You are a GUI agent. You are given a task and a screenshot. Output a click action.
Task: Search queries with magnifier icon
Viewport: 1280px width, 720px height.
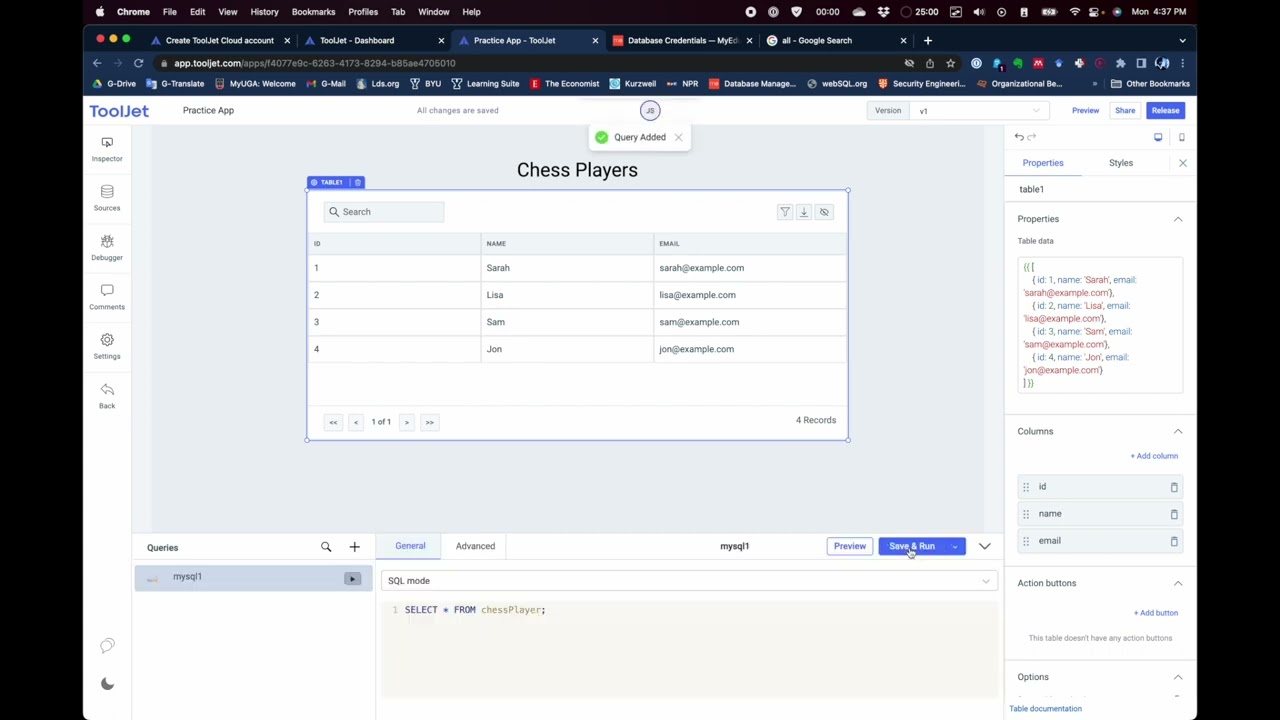pyautogui.click(x=326, y=547)
